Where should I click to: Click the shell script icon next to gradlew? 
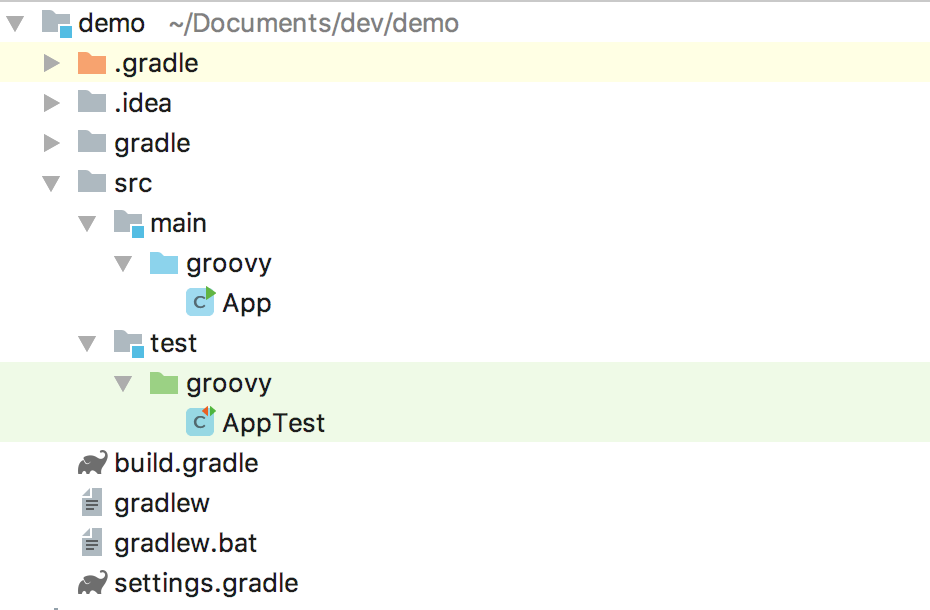pyautogui.click(x=91, y=502)
